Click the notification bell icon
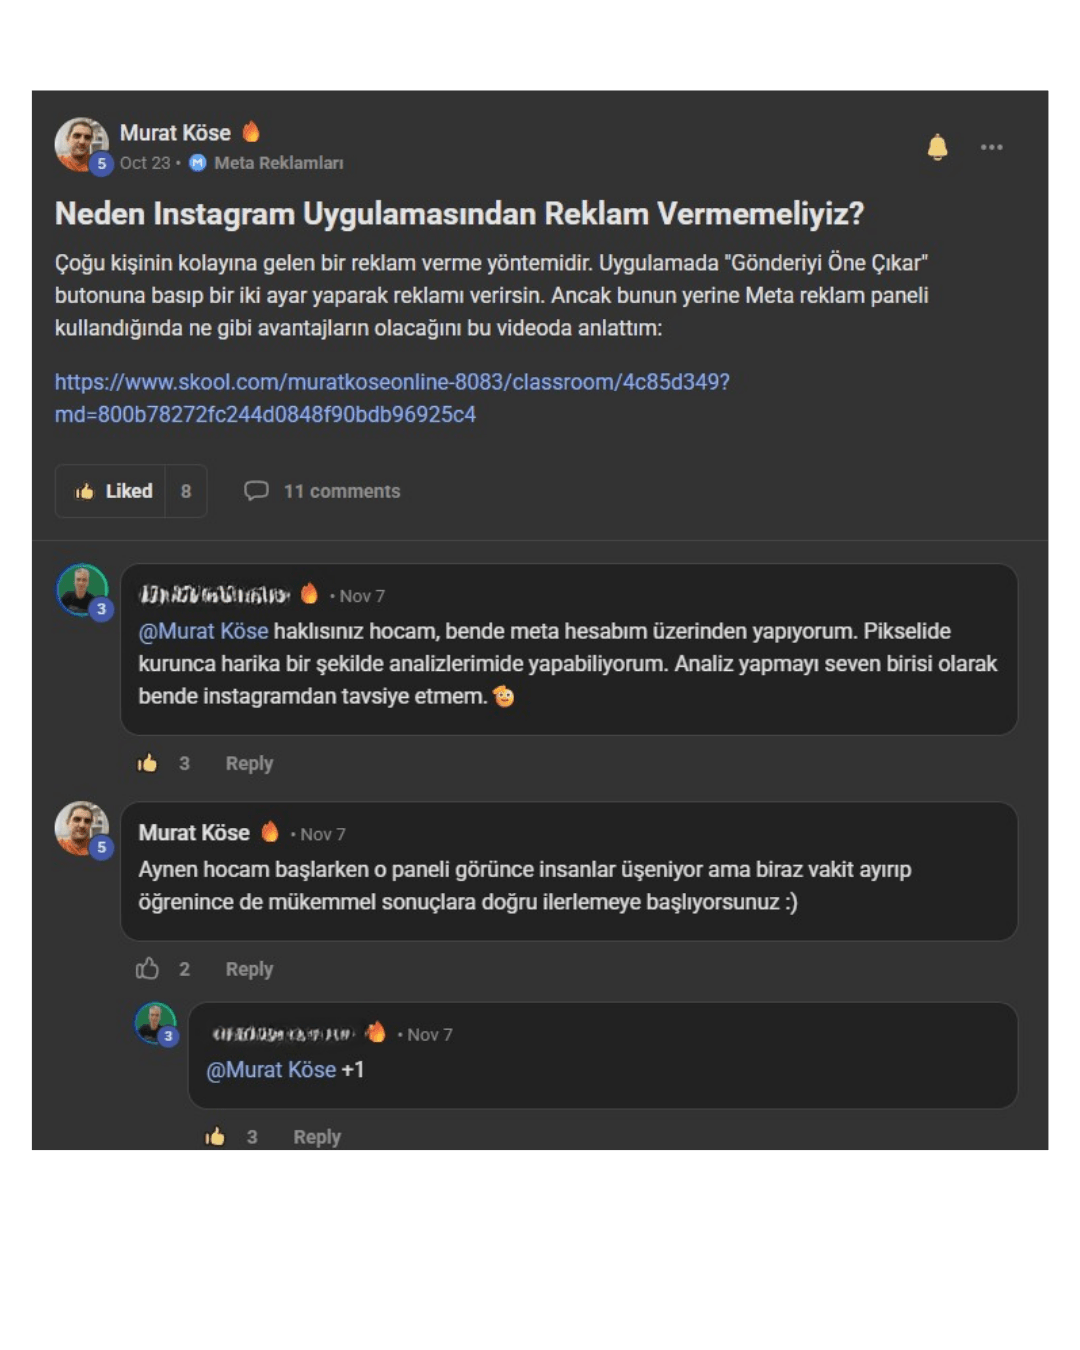Screen dimensions: 1080x1350 click(937, 147)
